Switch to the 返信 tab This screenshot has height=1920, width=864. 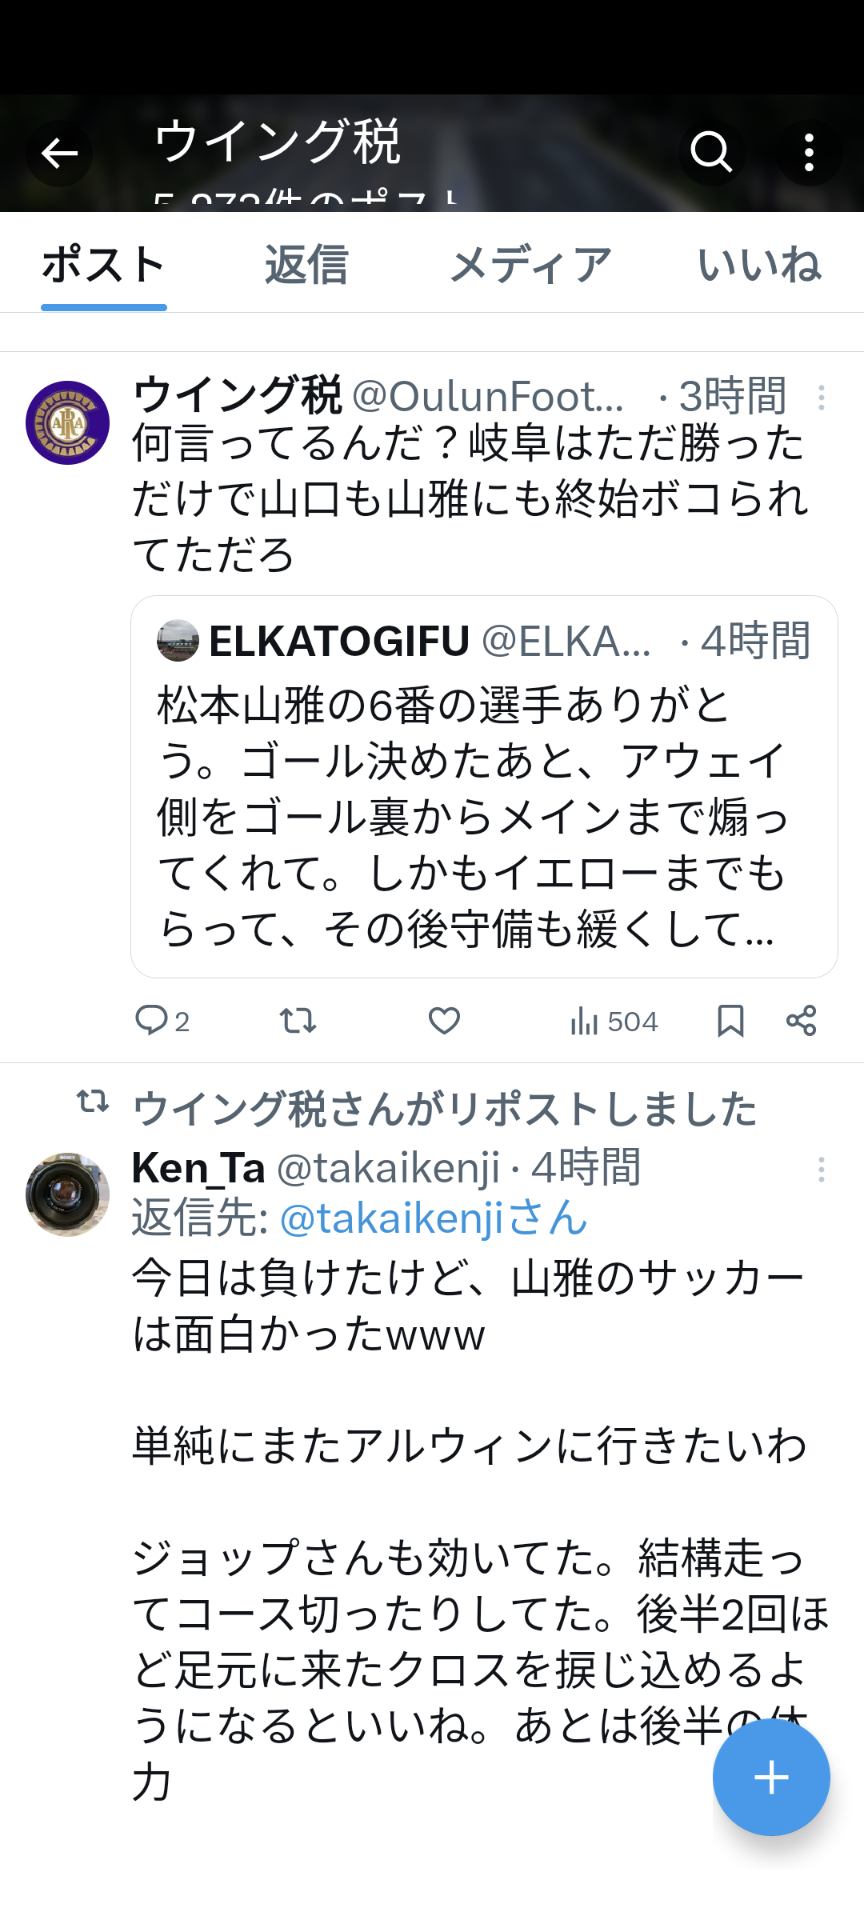(306, 266)
